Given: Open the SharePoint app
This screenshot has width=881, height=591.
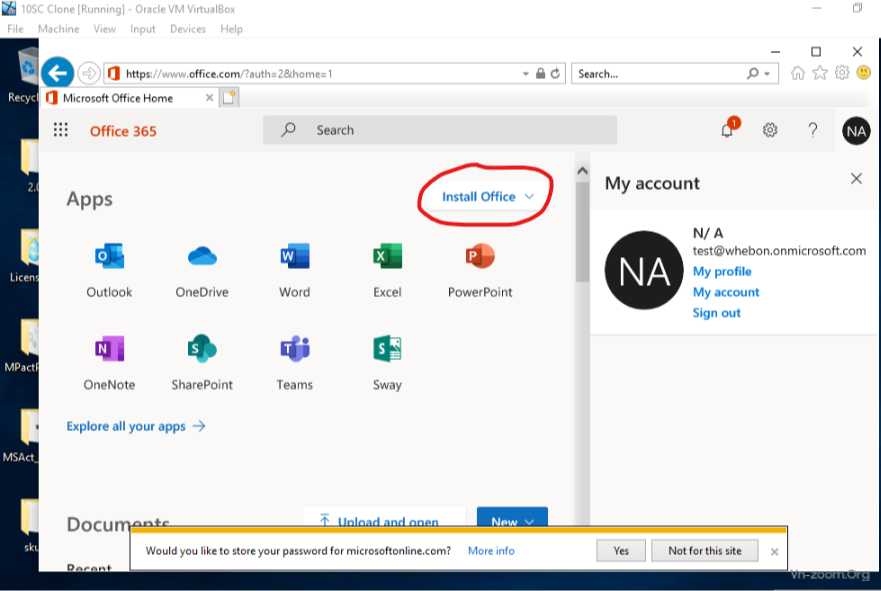Looking at the screenshot, I should tap(202, 350).
